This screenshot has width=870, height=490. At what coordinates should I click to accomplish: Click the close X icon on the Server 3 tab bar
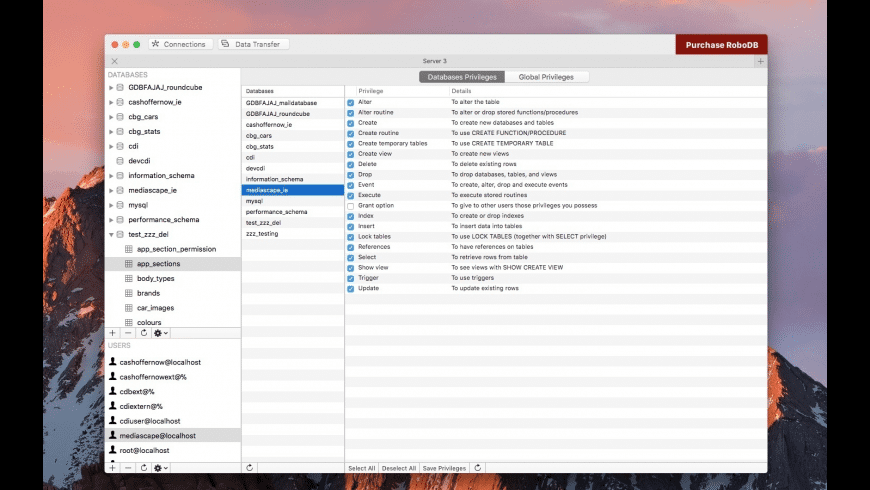(114, 61)
